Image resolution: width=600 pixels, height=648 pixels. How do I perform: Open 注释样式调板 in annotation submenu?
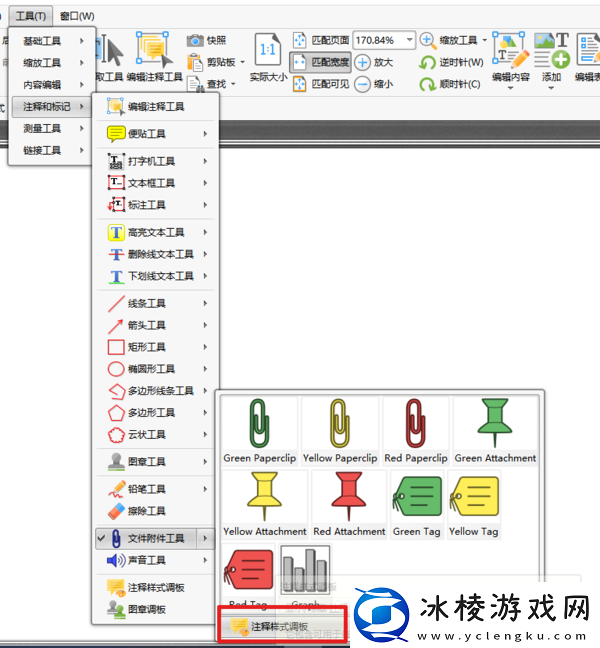coord(155,588)
